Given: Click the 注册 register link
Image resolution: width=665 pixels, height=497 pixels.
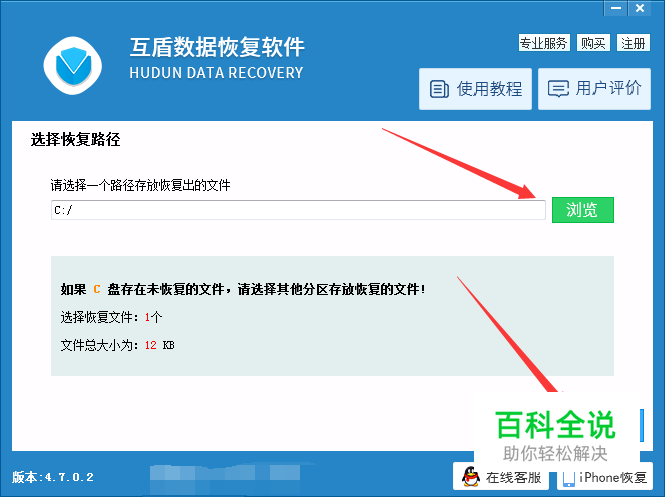Looking at the screenshot, I should [633, 43].
